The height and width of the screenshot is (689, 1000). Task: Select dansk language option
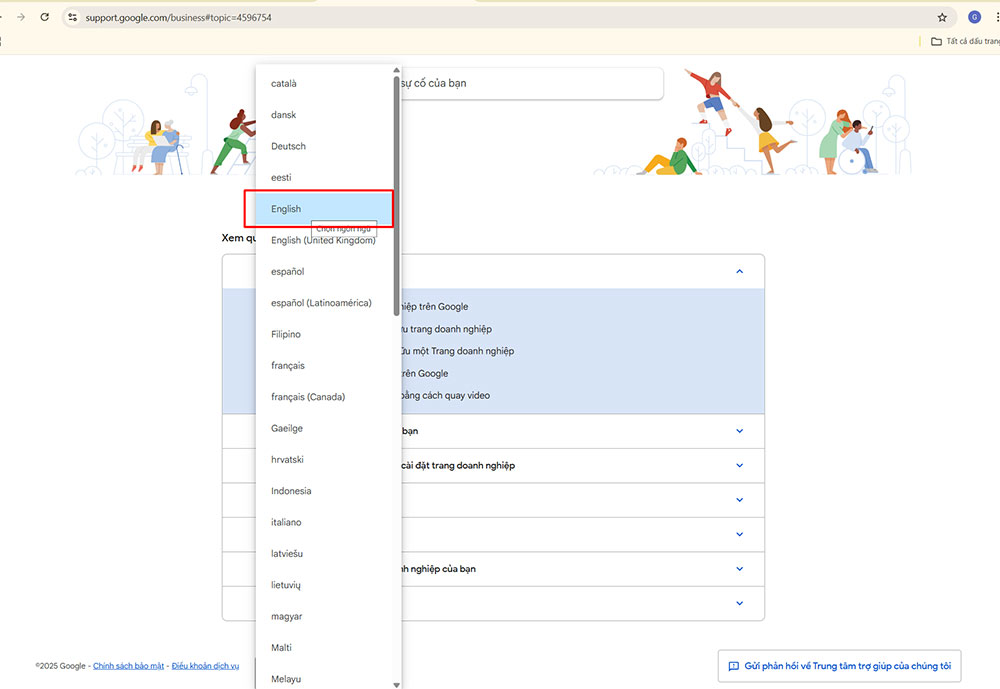(325, 115)
